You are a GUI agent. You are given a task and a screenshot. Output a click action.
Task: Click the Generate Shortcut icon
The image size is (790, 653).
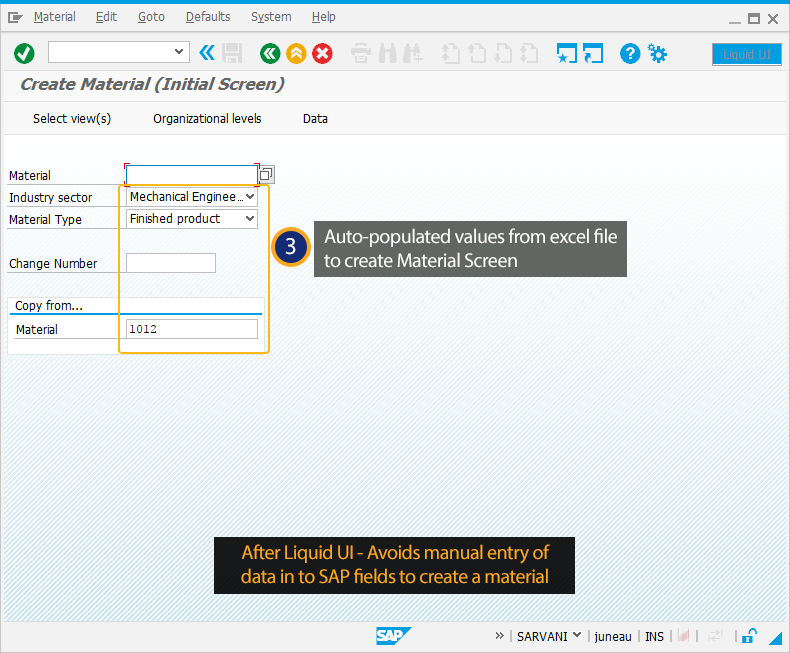593,53
